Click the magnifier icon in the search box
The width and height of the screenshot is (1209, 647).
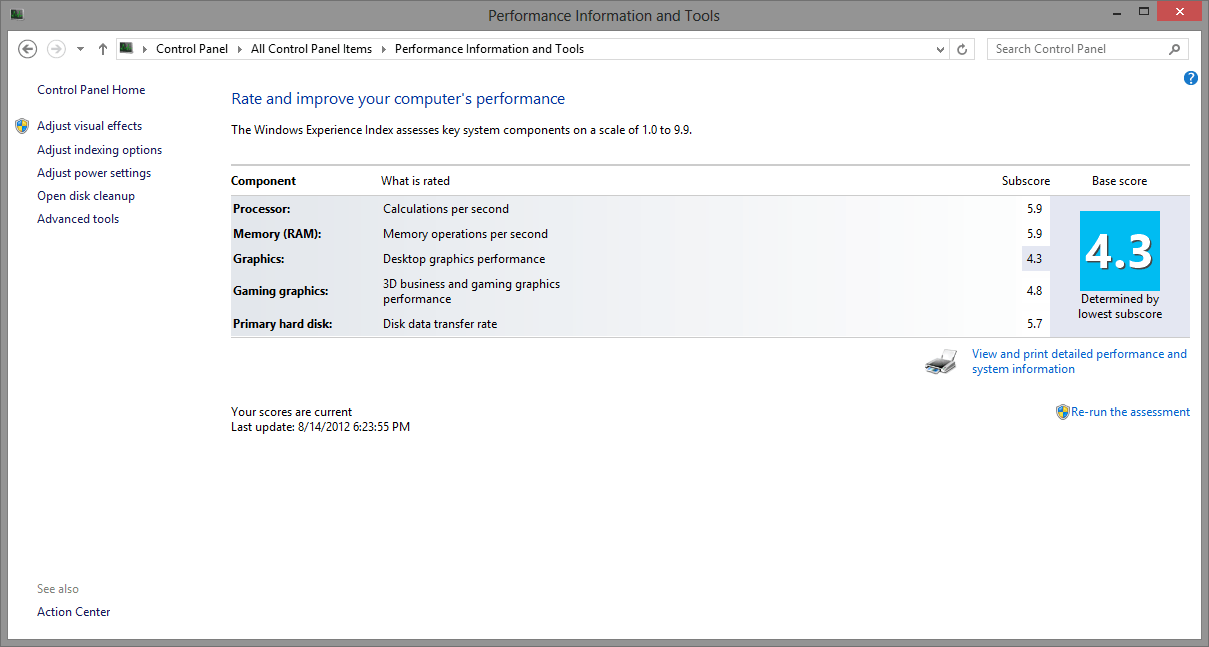[x=1174, y=49]
